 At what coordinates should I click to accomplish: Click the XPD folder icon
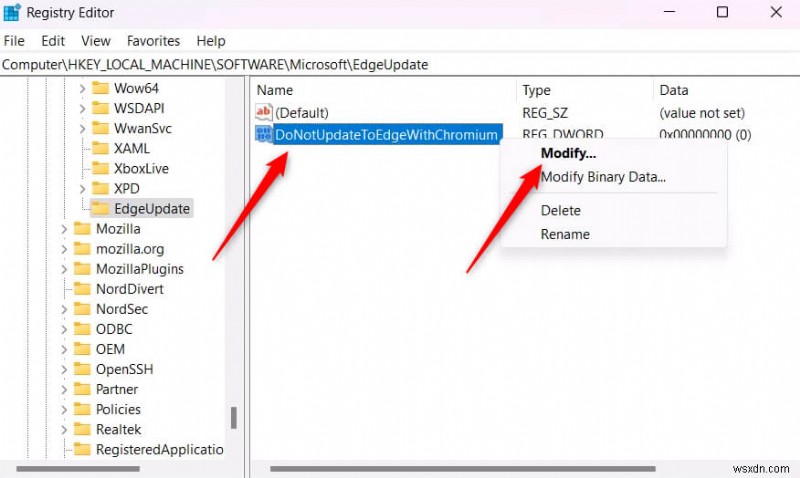click(x=101, y=188)
